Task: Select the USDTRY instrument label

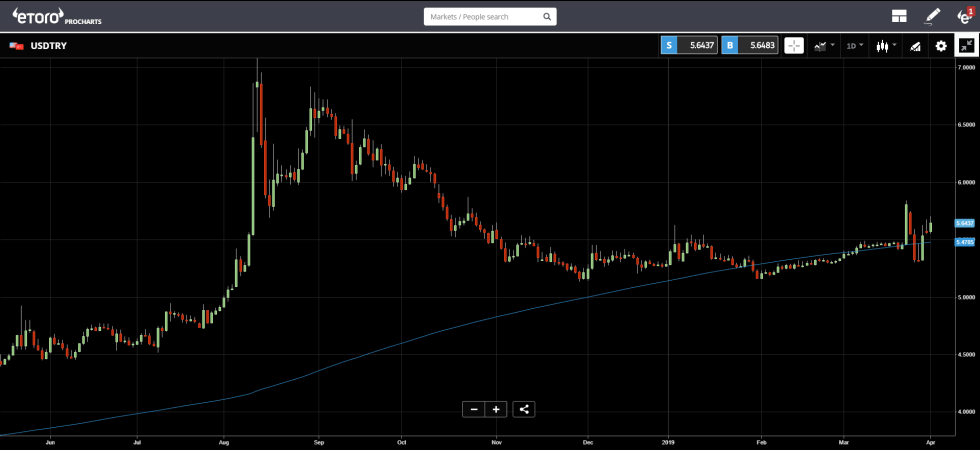Action: [x=47, y=46]
